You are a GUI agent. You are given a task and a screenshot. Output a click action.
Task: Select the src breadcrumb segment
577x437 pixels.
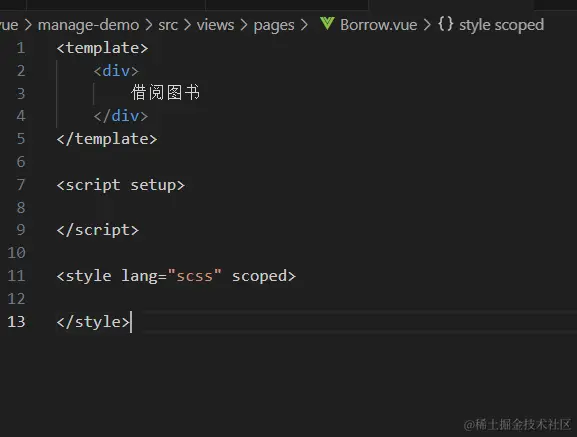168,25
